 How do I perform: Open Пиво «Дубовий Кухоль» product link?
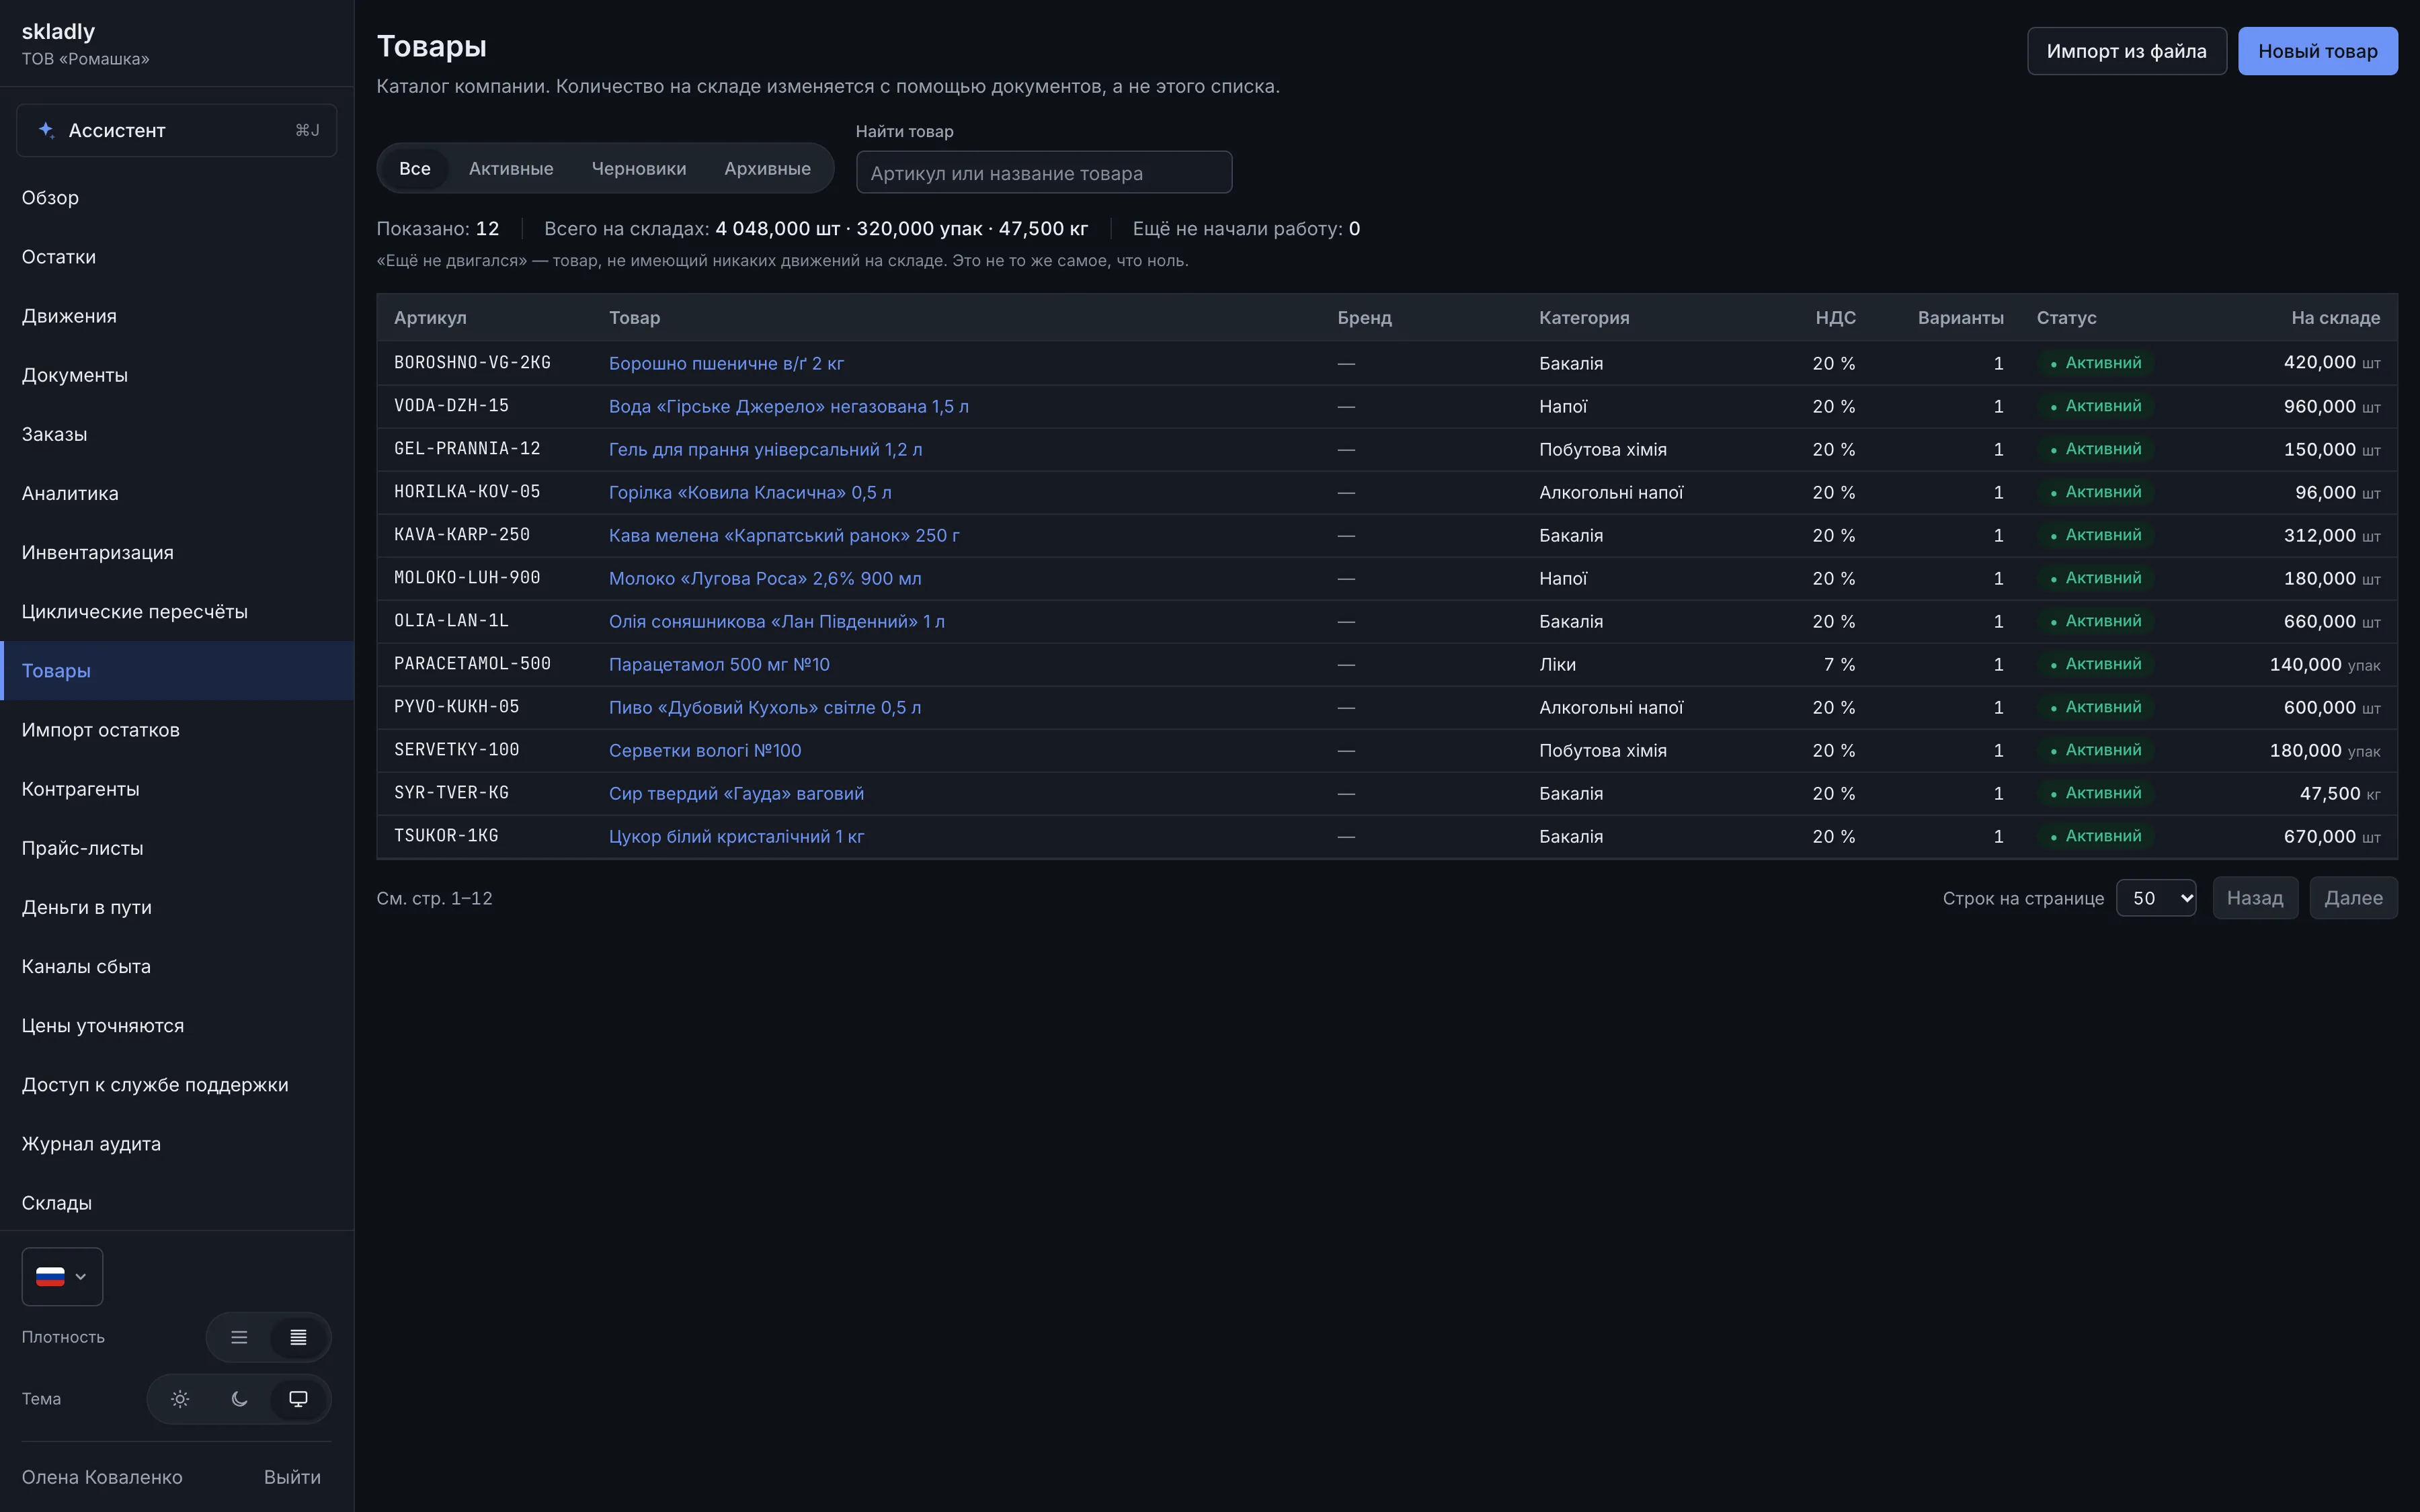pyautogui.click(x=765, y=707)
